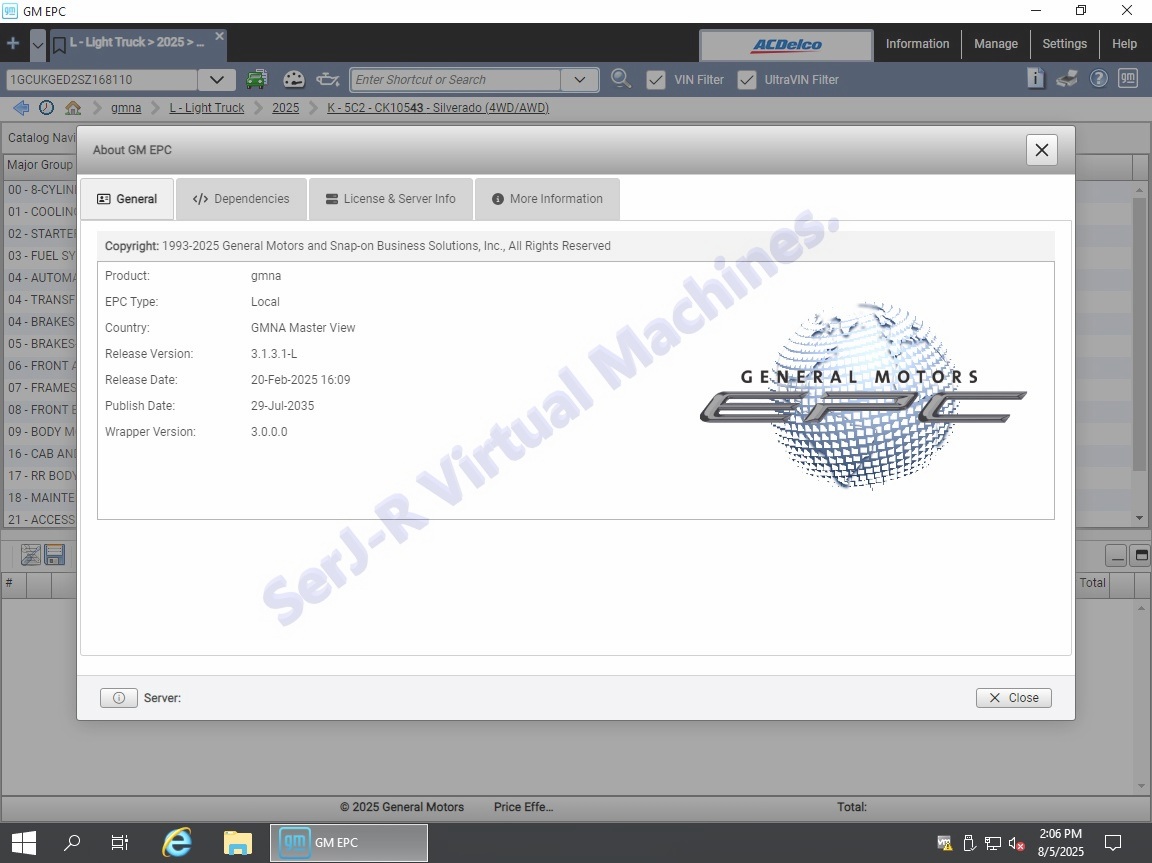Select the 09 - BODY M major group row
This screenshot has height=863, width=1152.
coord(40,432)
